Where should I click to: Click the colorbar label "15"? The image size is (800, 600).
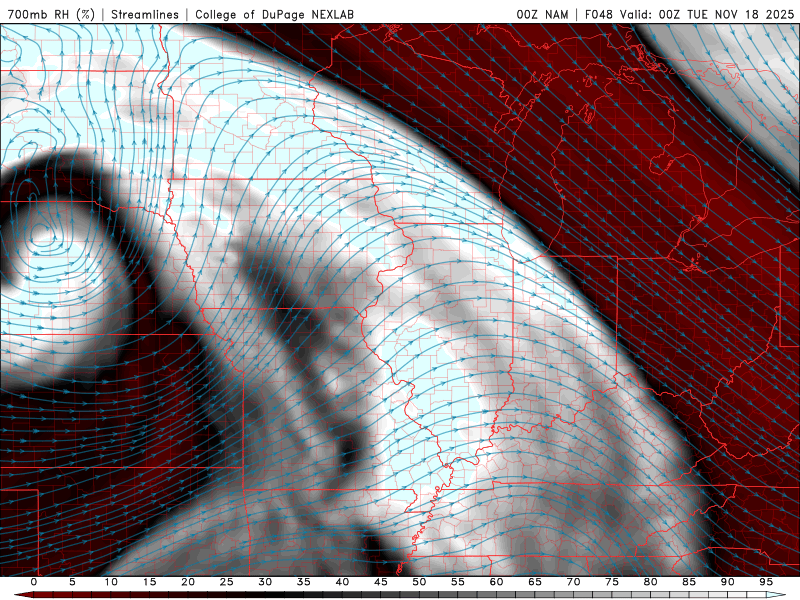coord(149,582)
